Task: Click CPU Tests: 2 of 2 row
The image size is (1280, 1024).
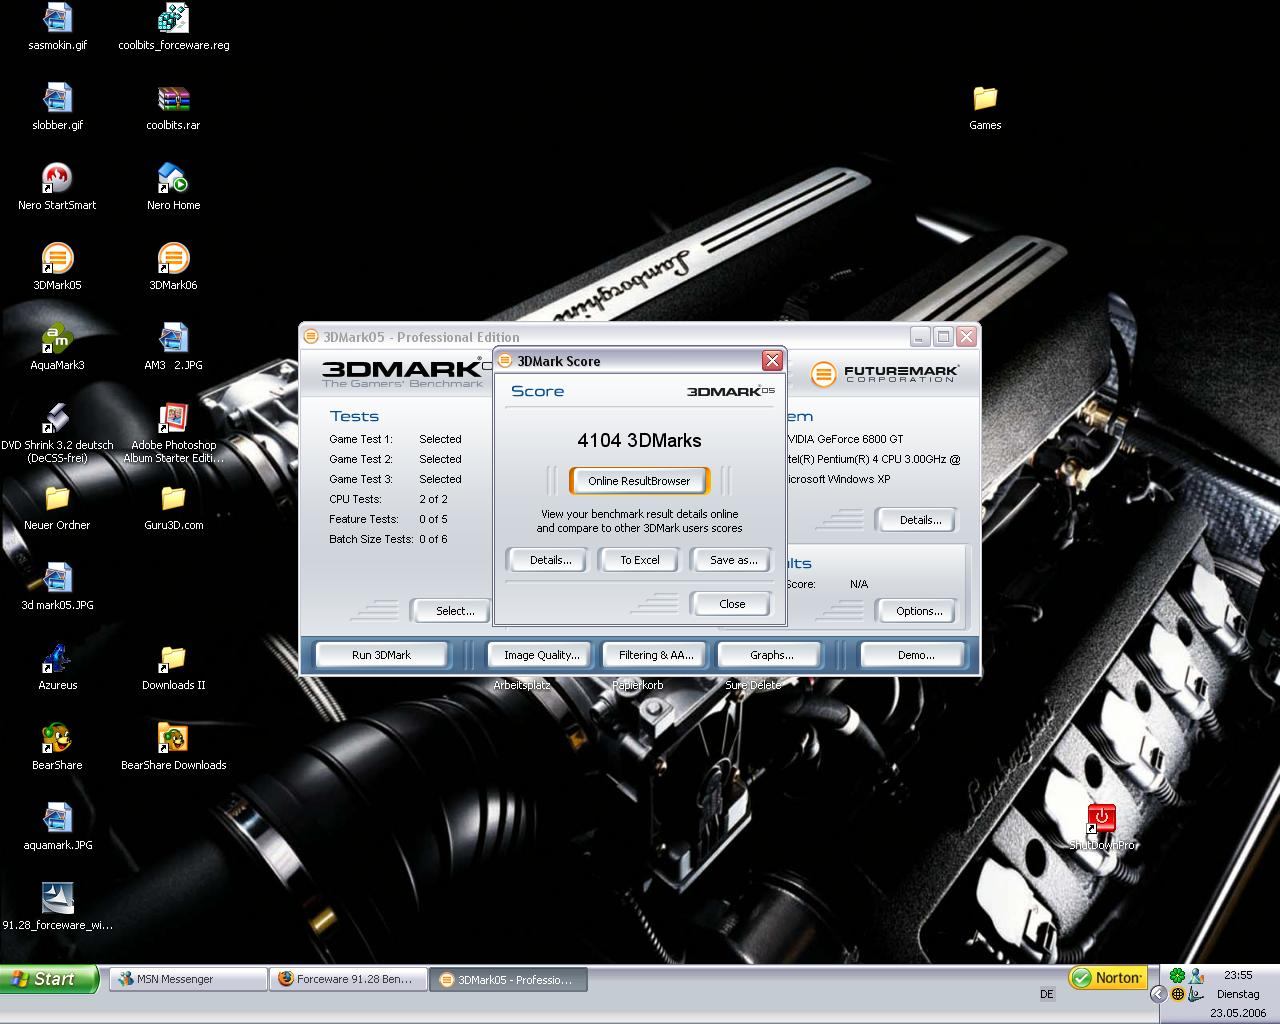Action: [388, 499]
